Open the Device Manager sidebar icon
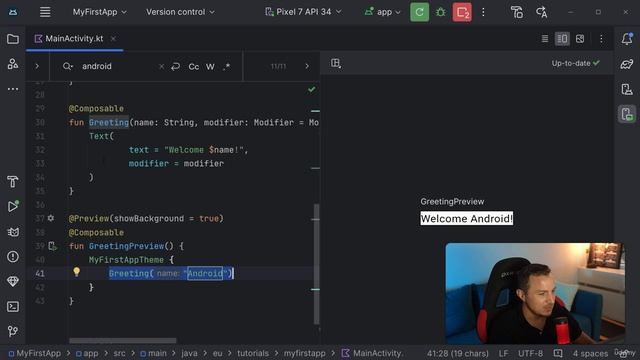The image size is (640, 360). pyautogui.click(x=627, y=89)
